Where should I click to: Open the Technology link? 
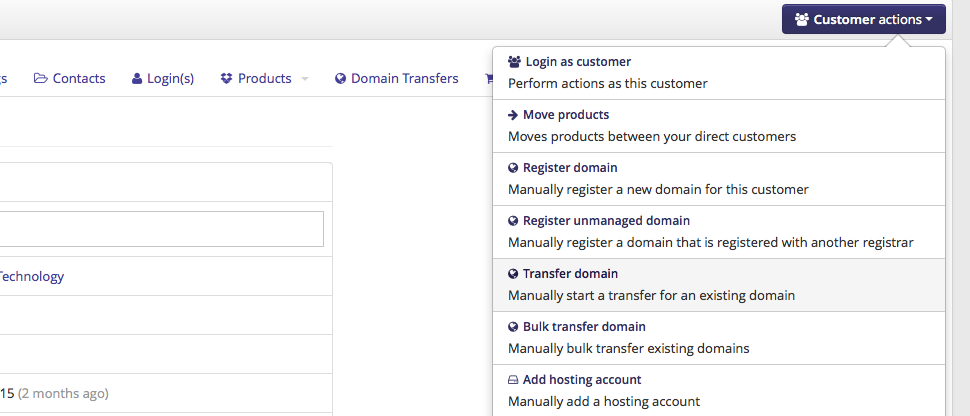click(31, 276)
